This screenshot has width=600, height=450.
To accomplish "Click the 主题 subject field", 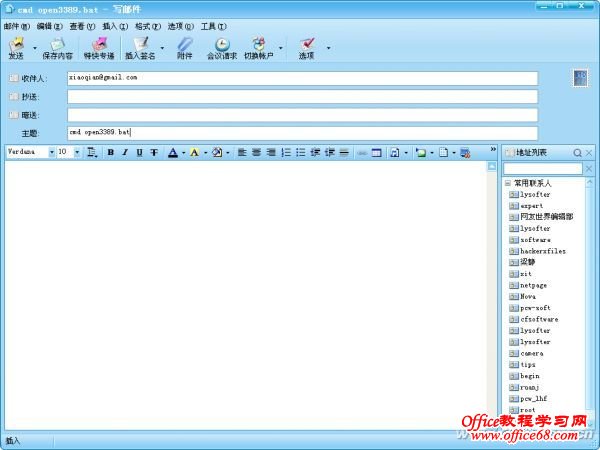I will (302, 133).
